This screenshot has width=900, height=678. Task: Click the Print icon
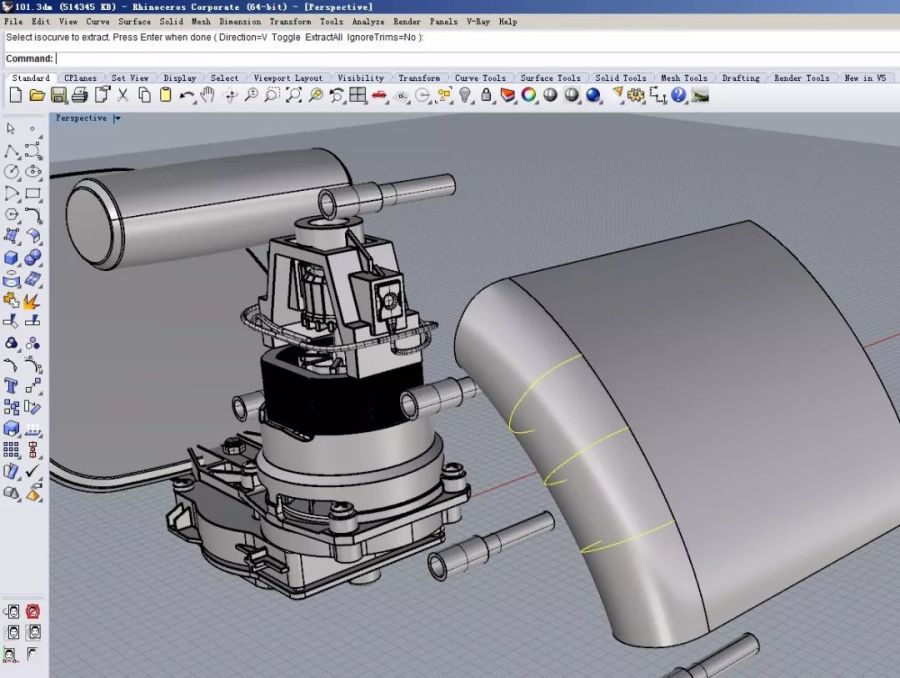pyautogui.click(x=79, y=95)
